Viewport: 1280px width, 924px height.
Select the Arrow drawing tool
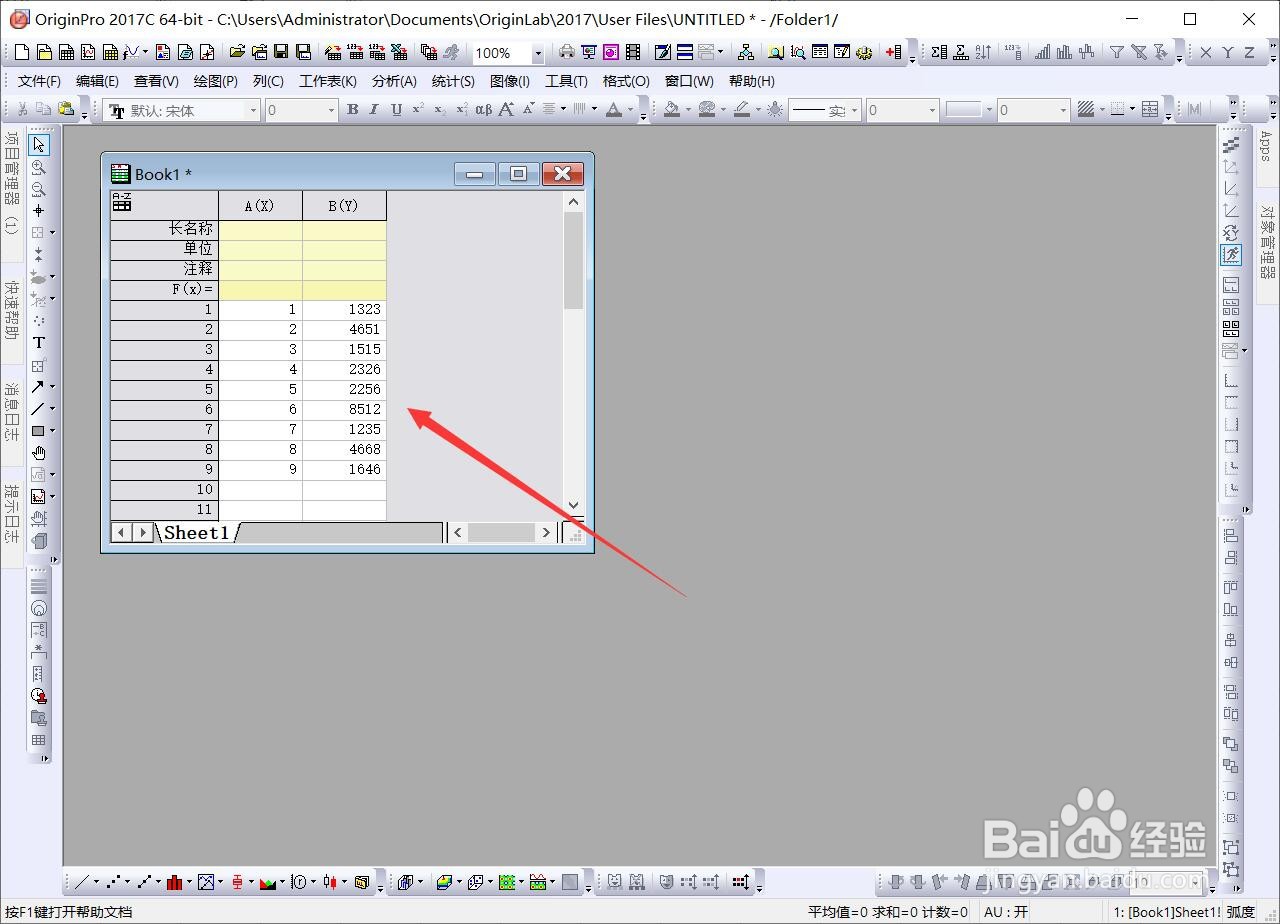37,387
